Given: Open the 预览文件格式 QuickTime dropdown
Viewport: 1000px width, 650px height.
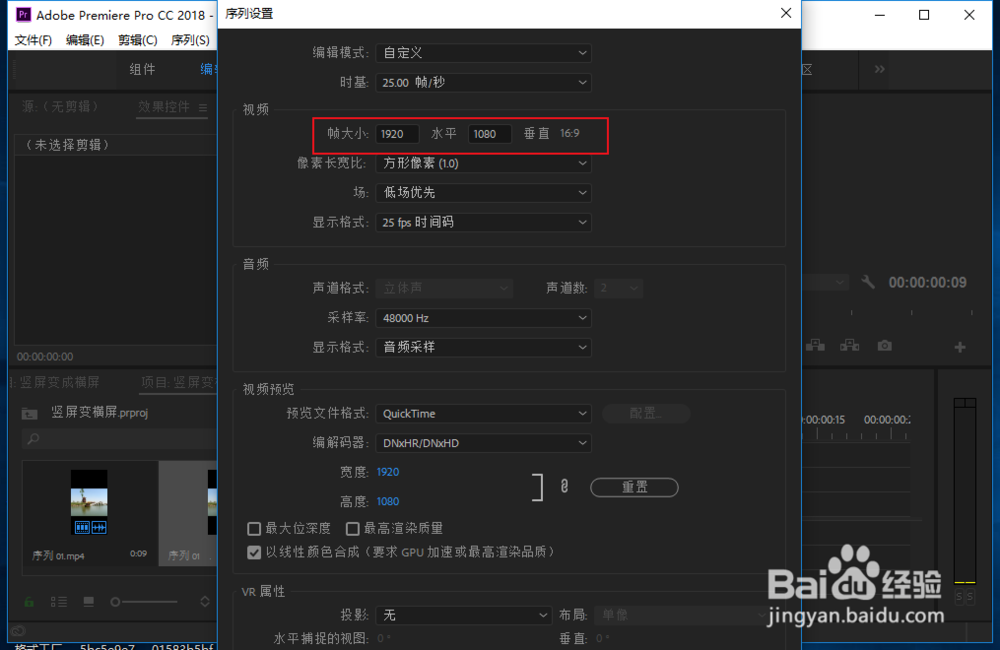Looking at the screenshot, I should [x=483, y=413].
